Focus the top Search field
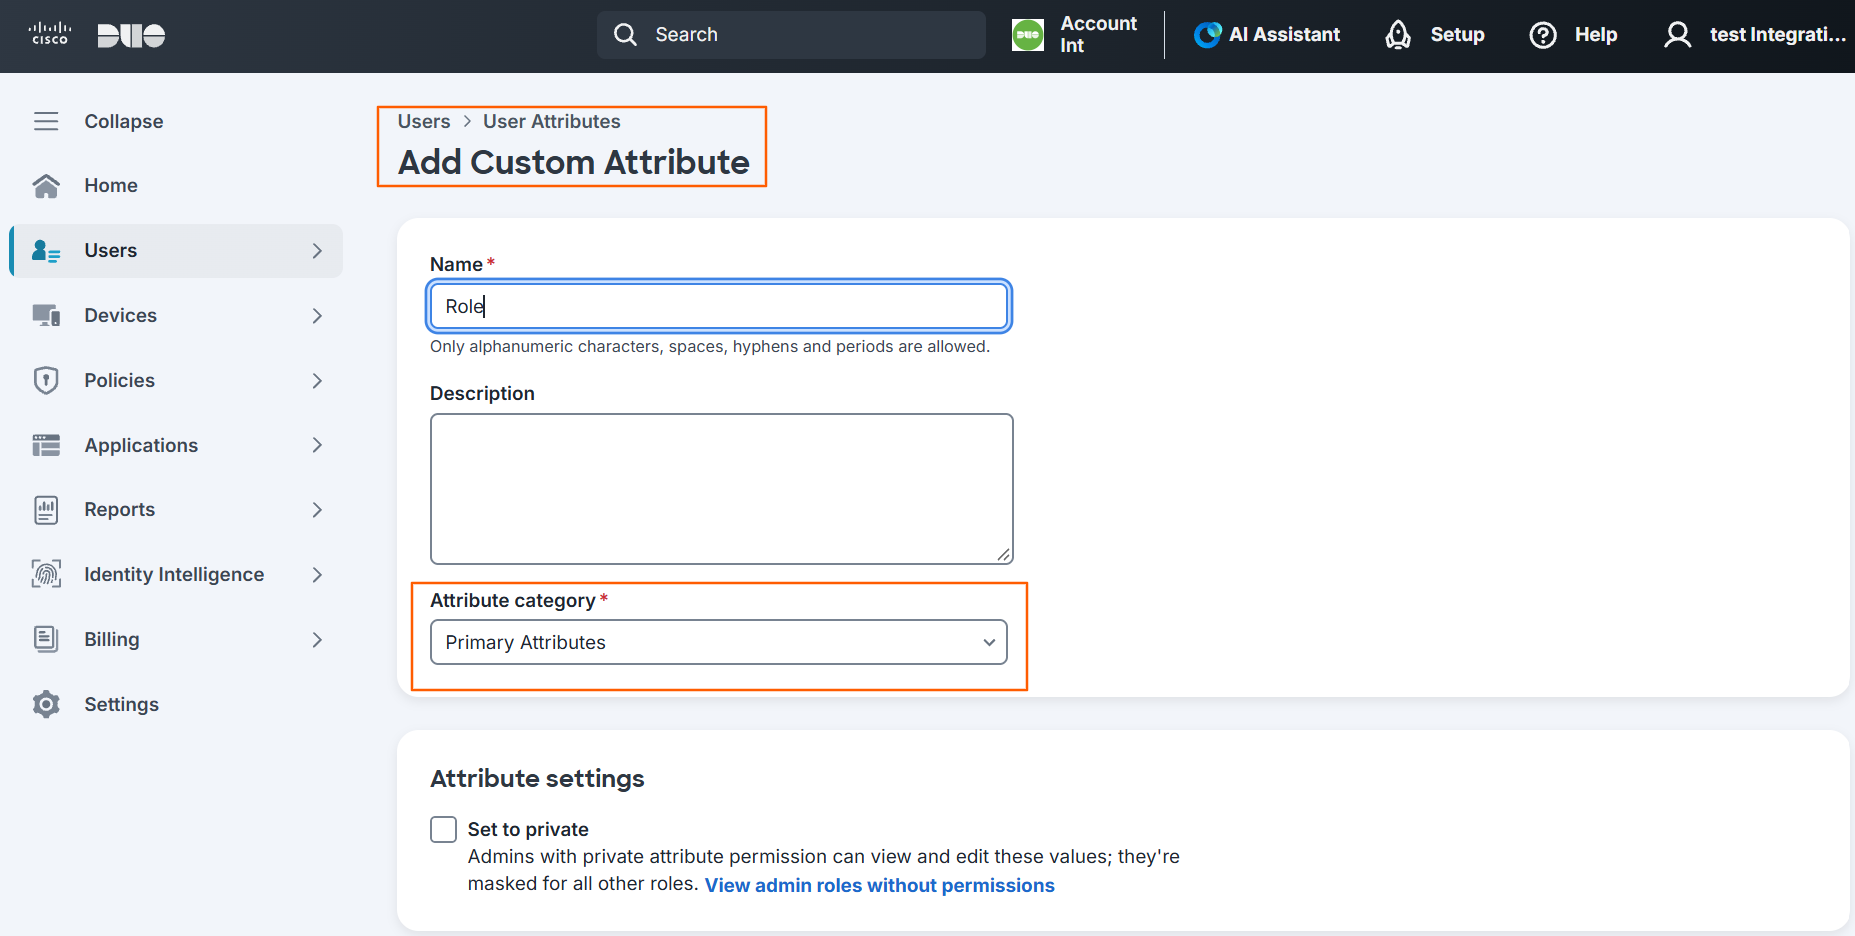Viewport: 1855px width, 936px height. click(x=791, y=35)
